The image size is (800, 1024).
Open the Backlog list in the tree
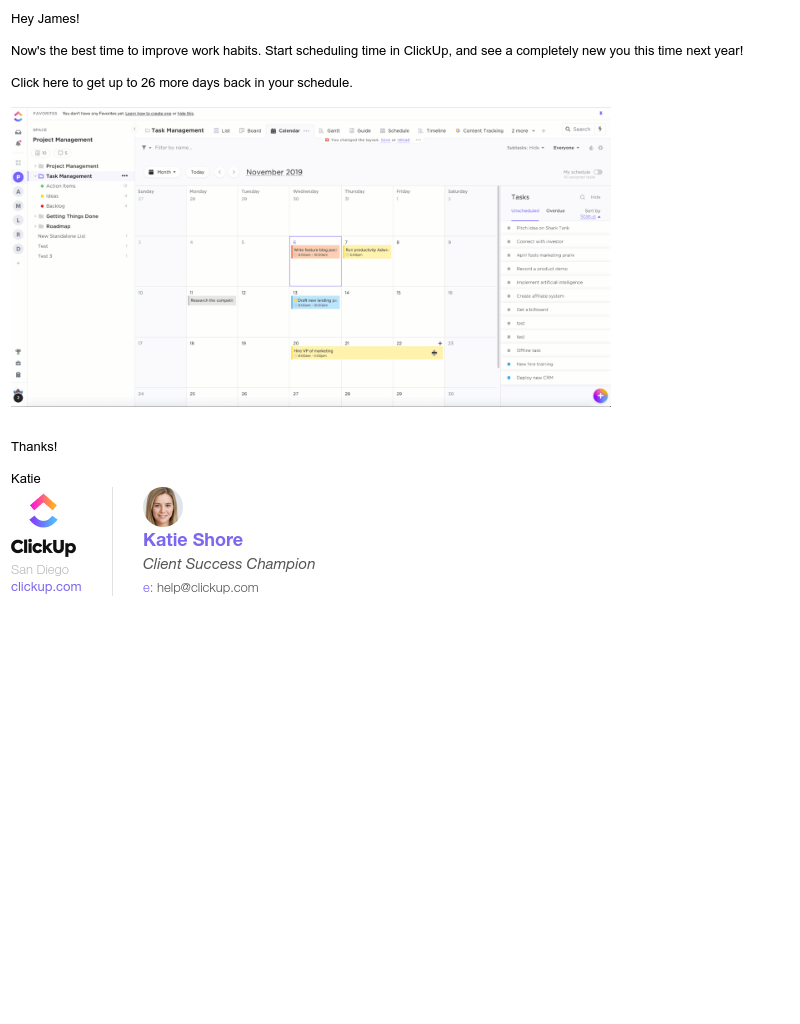[55, 206]
